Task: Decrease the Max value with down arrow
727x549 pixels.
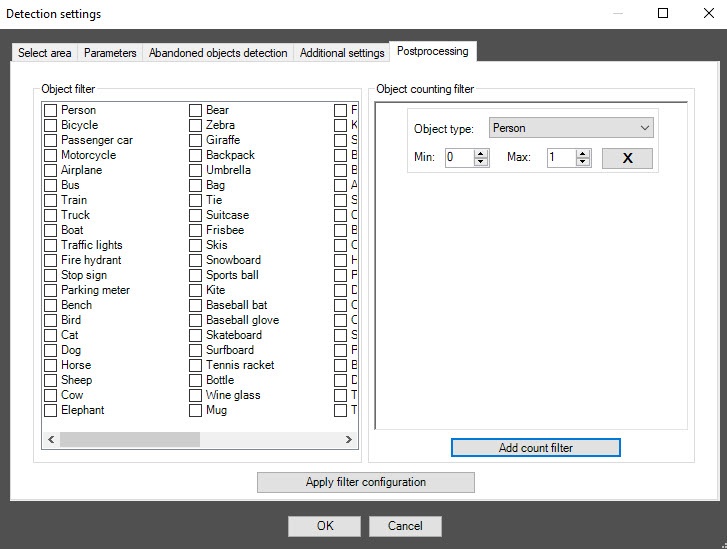Action: click(583, 162)
